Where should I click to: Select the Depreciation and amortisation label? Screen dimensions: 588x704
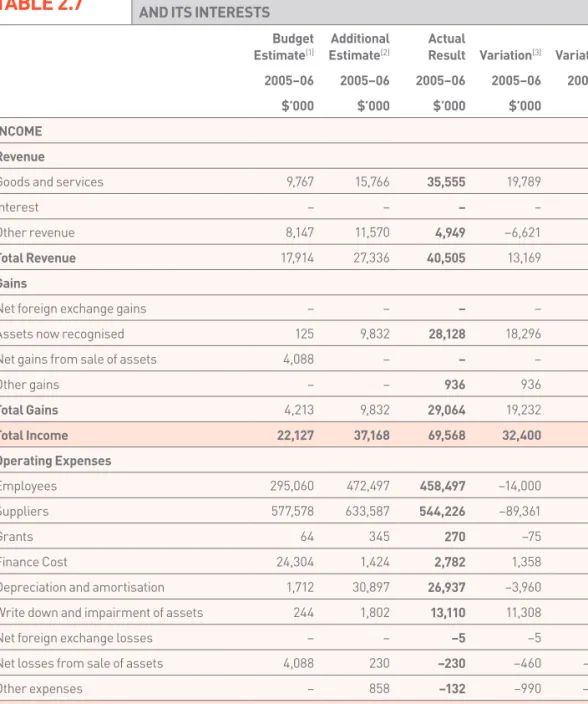pos(82,587)
